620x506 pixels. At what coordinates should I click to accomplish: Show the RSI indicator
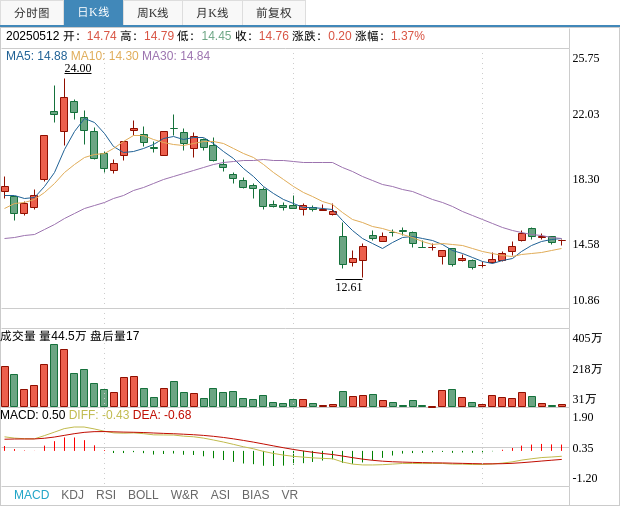tap(106, 495)
